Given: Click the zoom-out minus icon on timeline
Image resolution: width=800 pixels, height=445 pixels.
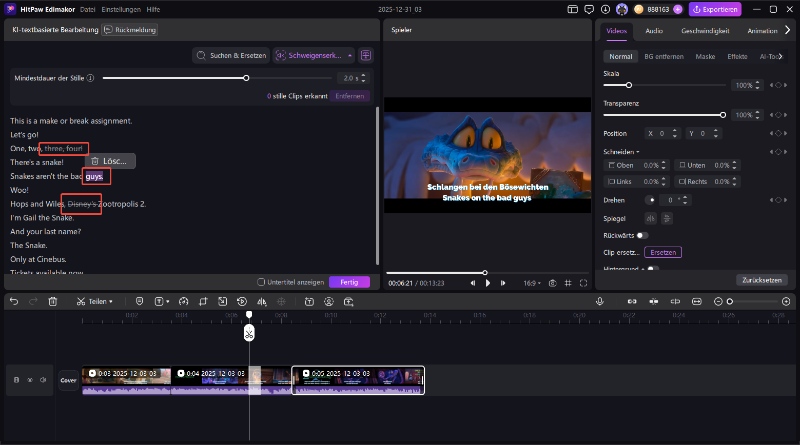Looking at the screenshot, I should [719, 301].
